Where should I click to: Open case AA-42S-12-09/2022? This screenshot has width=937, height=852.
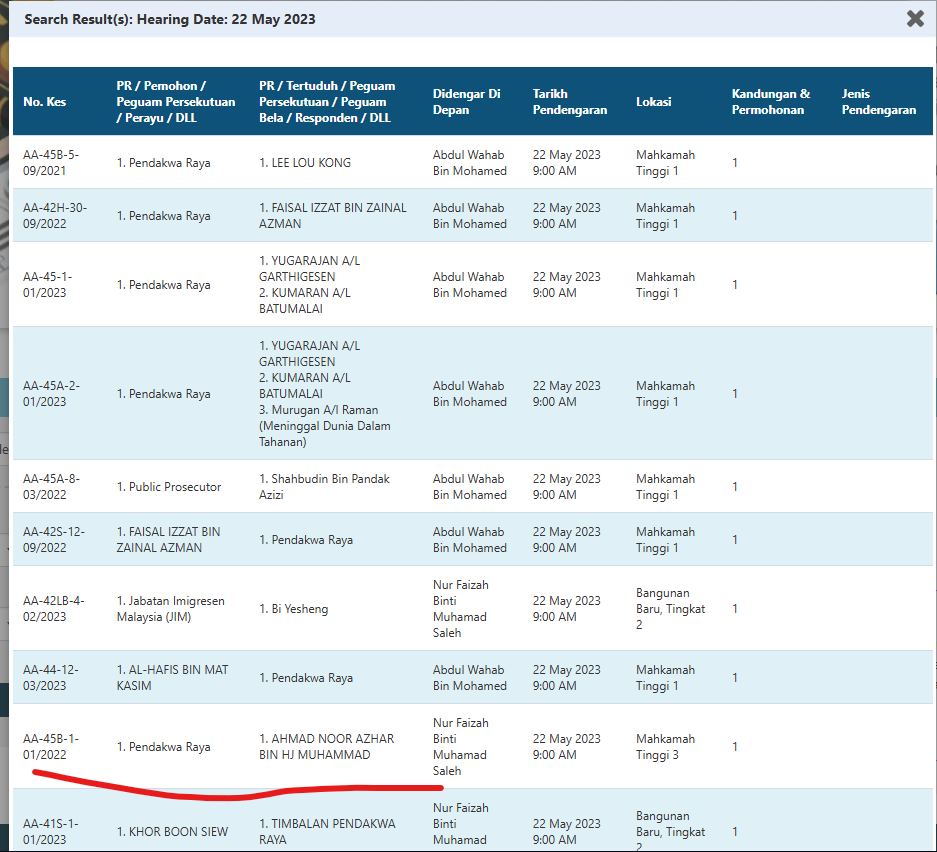tap(54, 540)
